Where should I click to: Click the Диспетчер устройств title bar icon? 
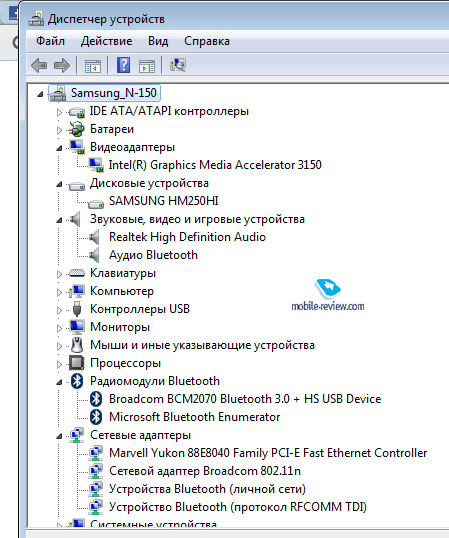[36, 19]
